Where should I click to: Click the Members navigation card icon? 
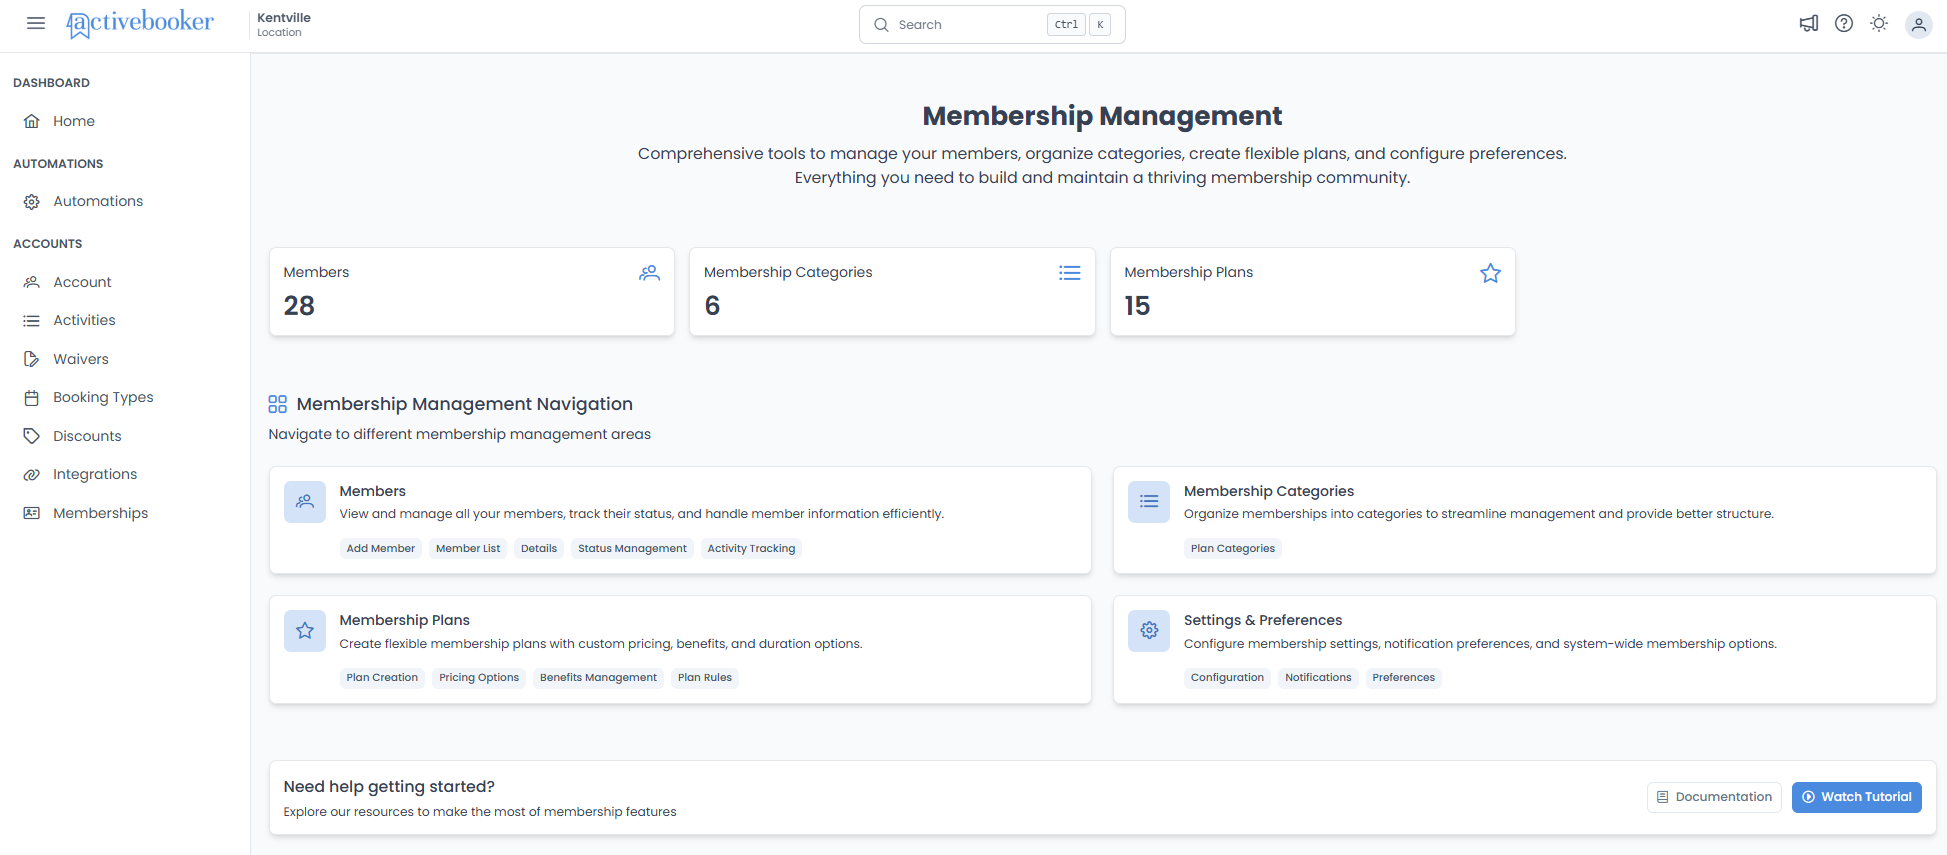point(305,502)
